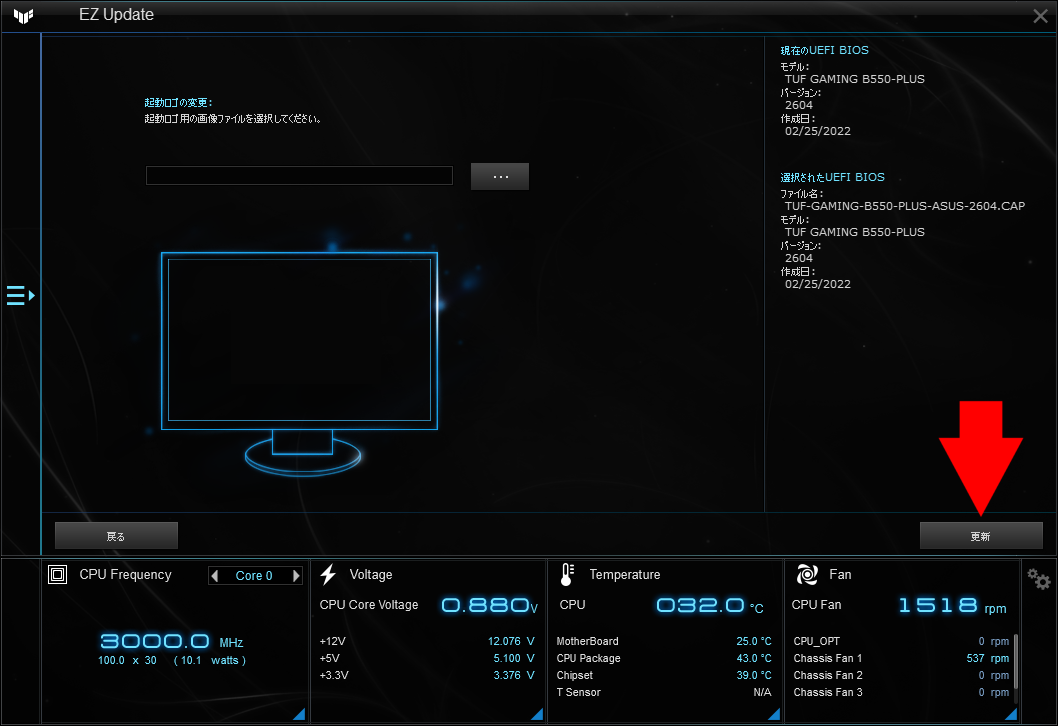Viewport: 1058px width, 726px height.
Task: Expand the Voltage panel corner triangle
Action: click(x=536, y=713)
